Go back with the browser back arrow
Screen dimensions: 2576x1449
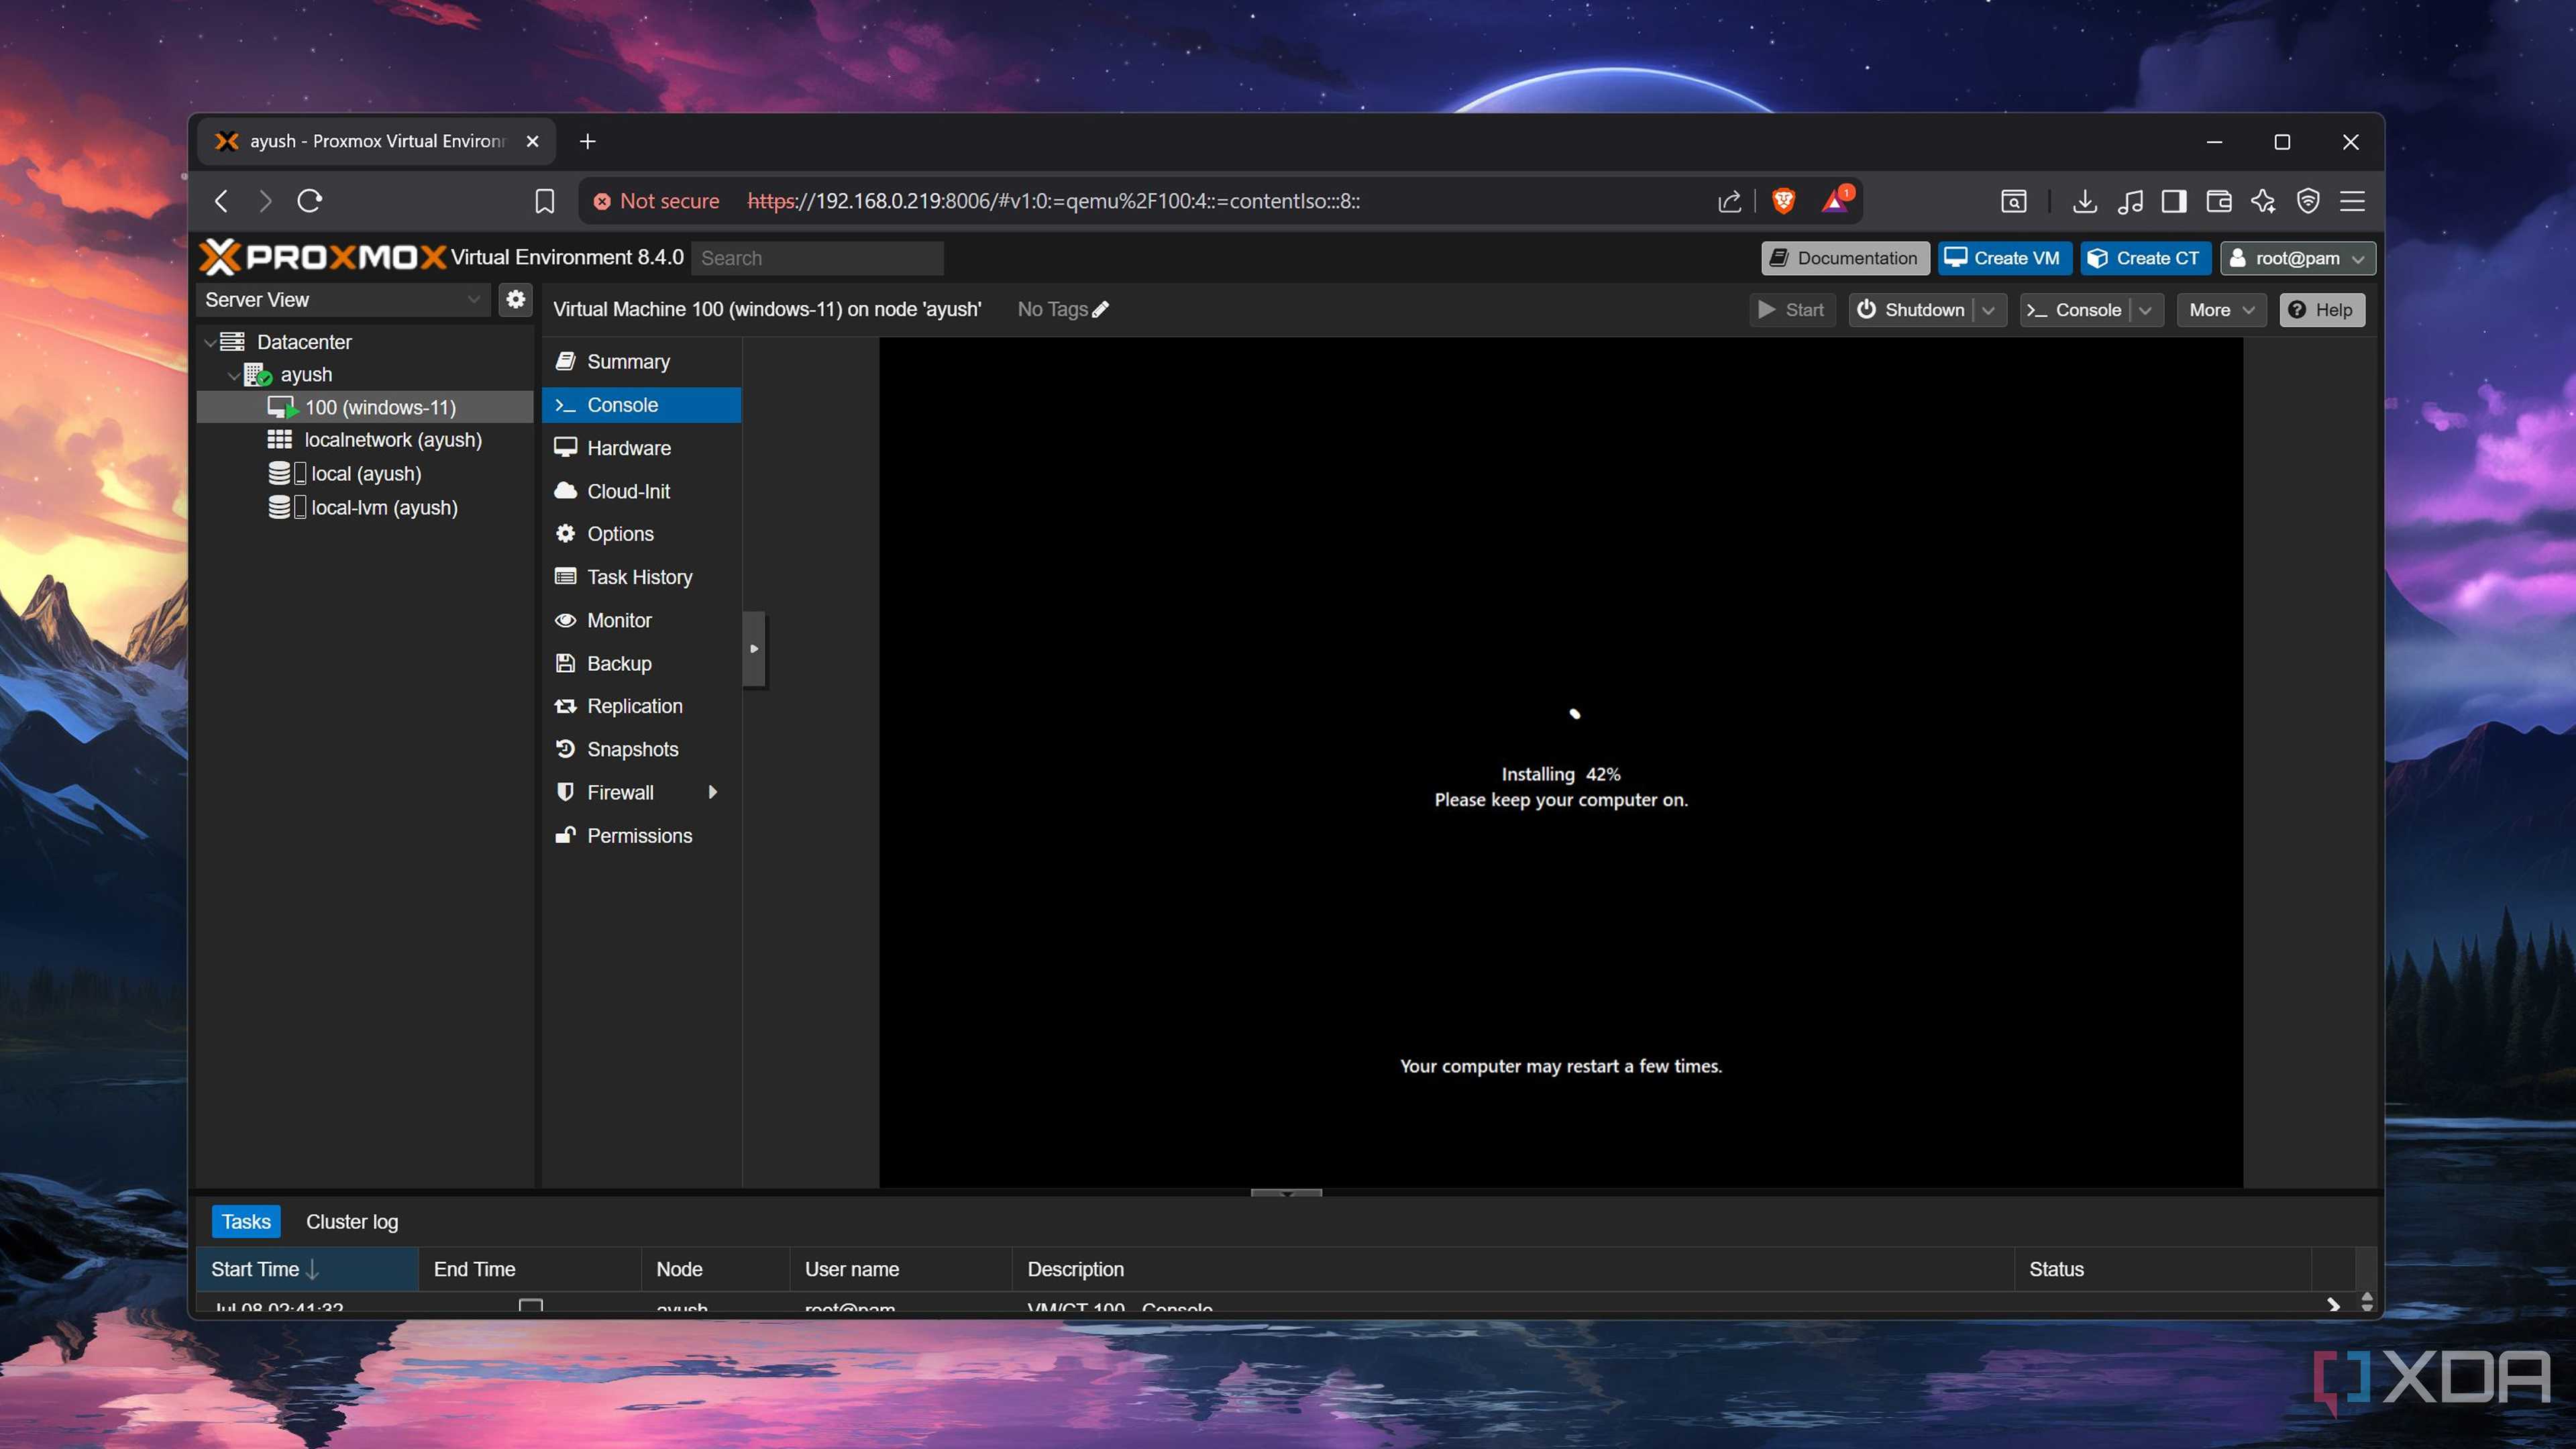[221, 201]
